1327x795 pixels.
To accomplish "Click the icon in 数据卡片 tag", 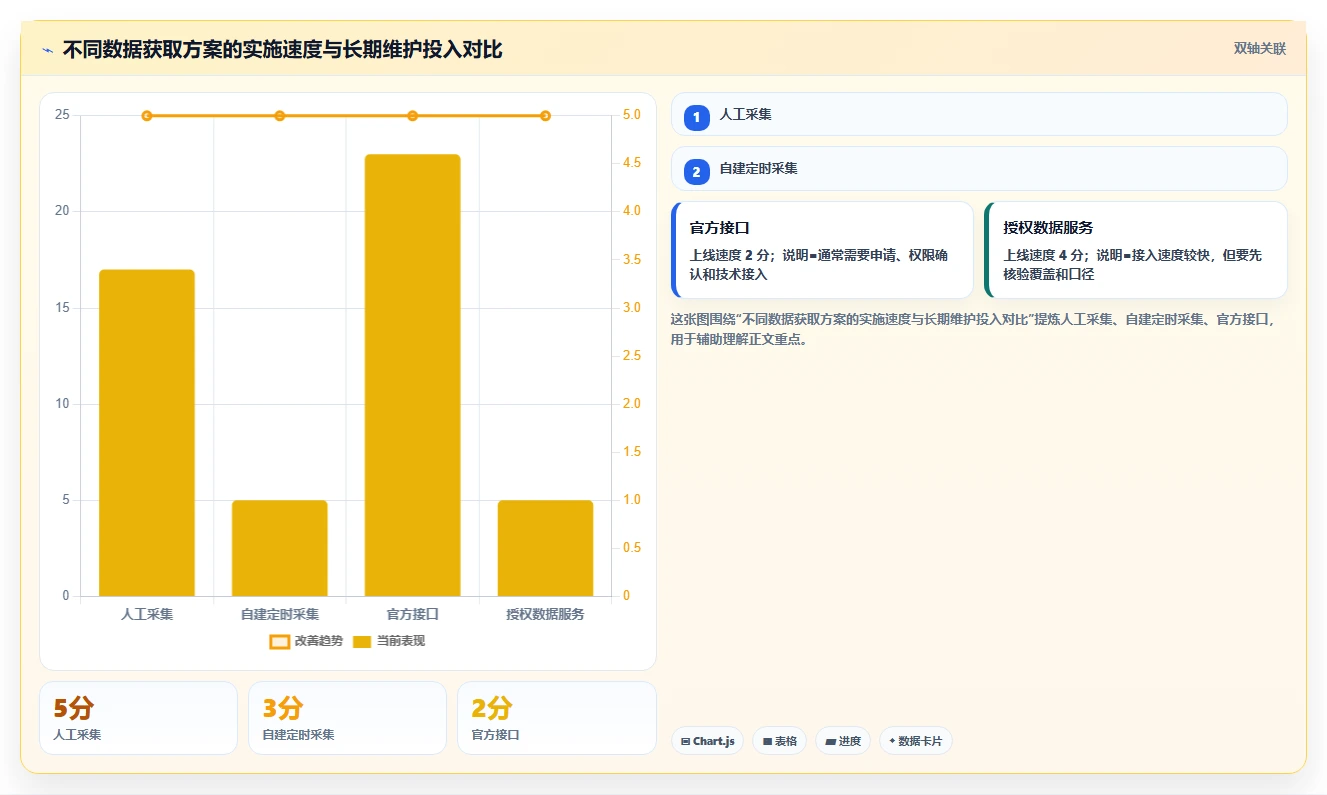I will (x=892, y=741).
